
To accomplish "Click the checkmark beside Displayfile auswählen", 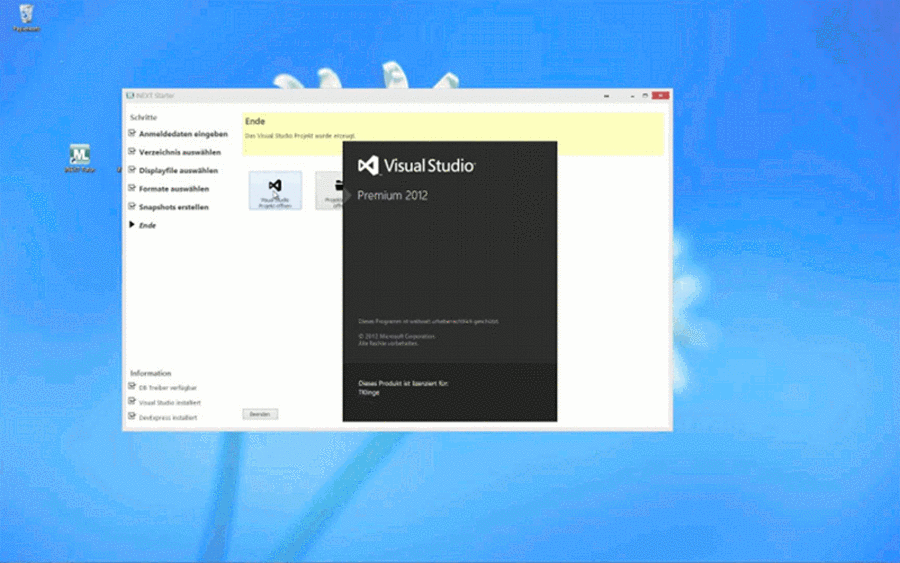I will [x=132, y=170].
